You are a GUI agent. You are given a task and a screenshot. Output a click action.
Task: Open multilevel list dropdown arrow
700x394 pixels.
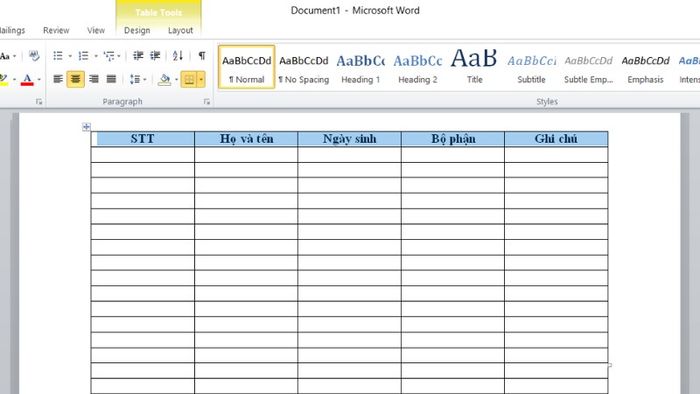pos(119,56)
